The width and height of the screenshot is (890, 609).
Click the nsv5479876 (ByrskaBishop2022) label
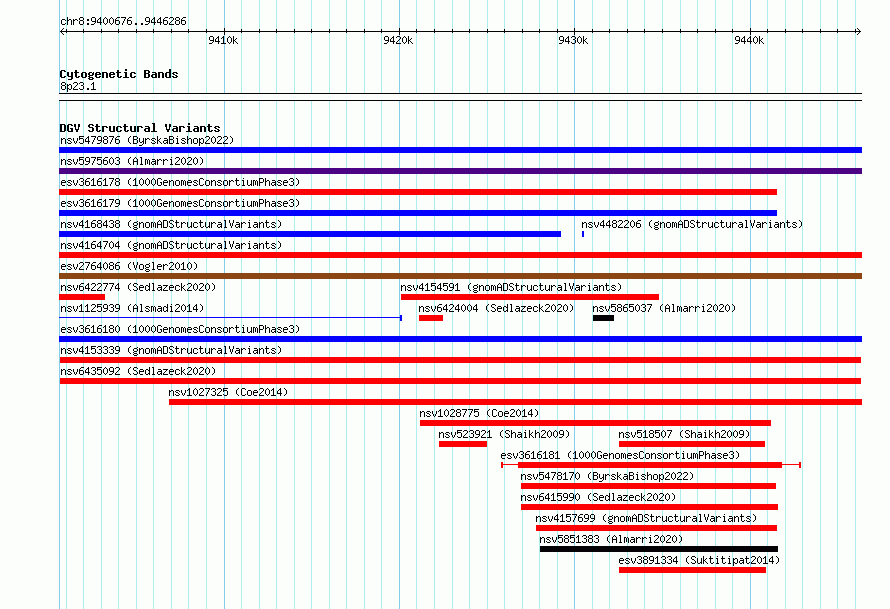[147, 140]
